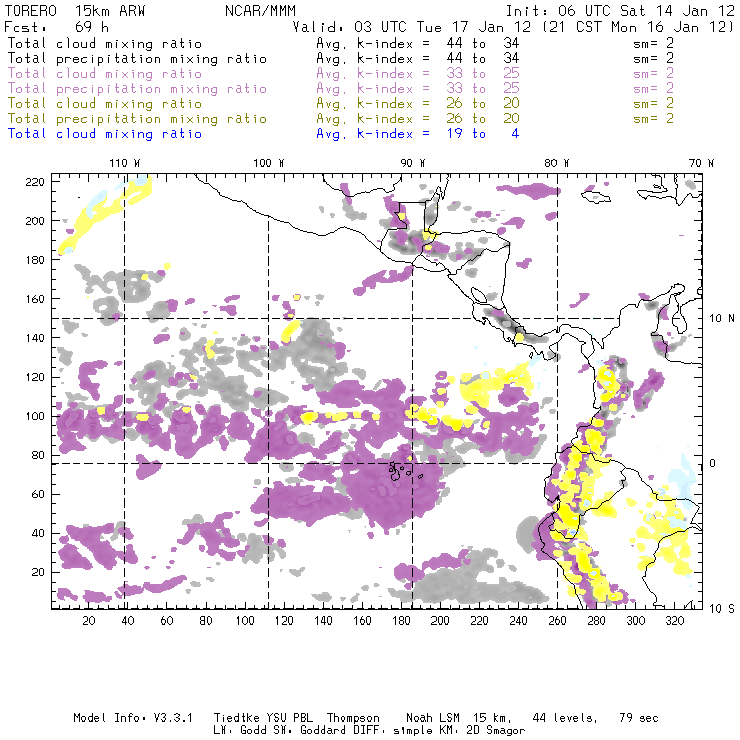This screenshot has height=740, width=740.
Task: Click '180' tick on the vertical axis
Action: (x=34, y=260)
